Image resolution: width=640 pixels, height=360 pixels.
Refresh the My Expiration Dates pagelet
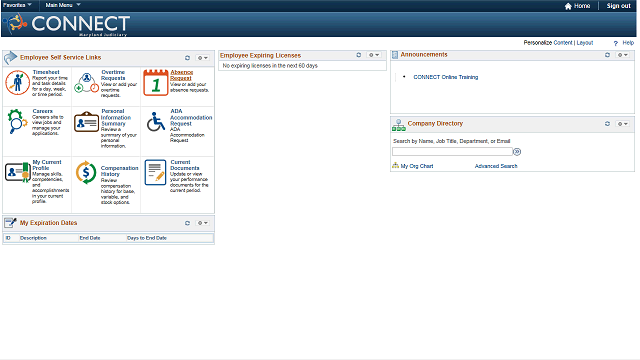coord(187,223)
